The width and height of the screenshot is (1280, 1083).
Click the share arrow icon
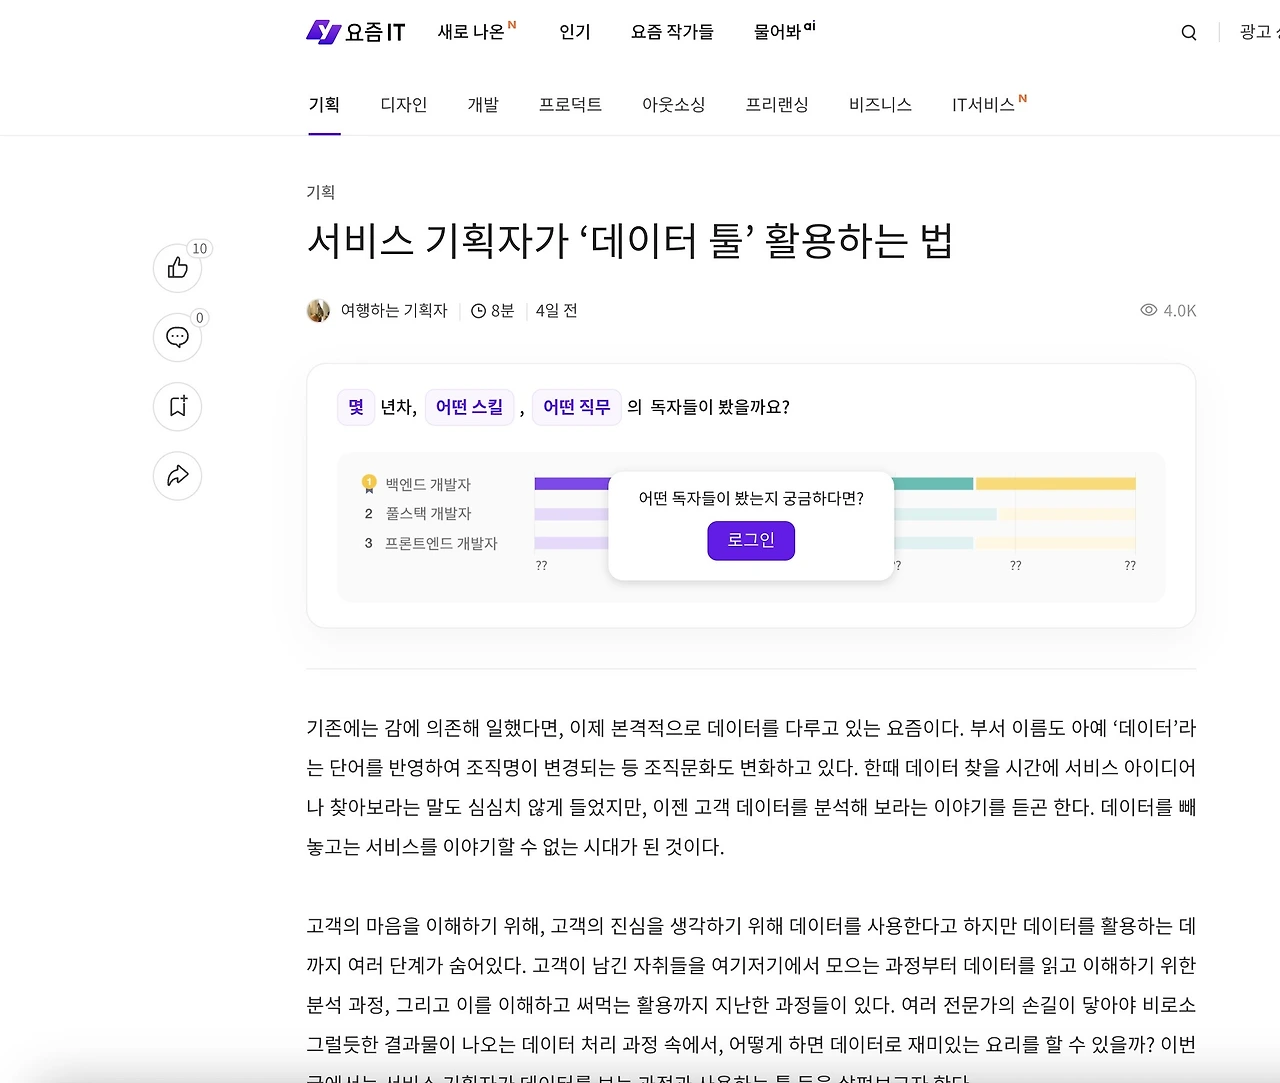(x=177, y=476)
